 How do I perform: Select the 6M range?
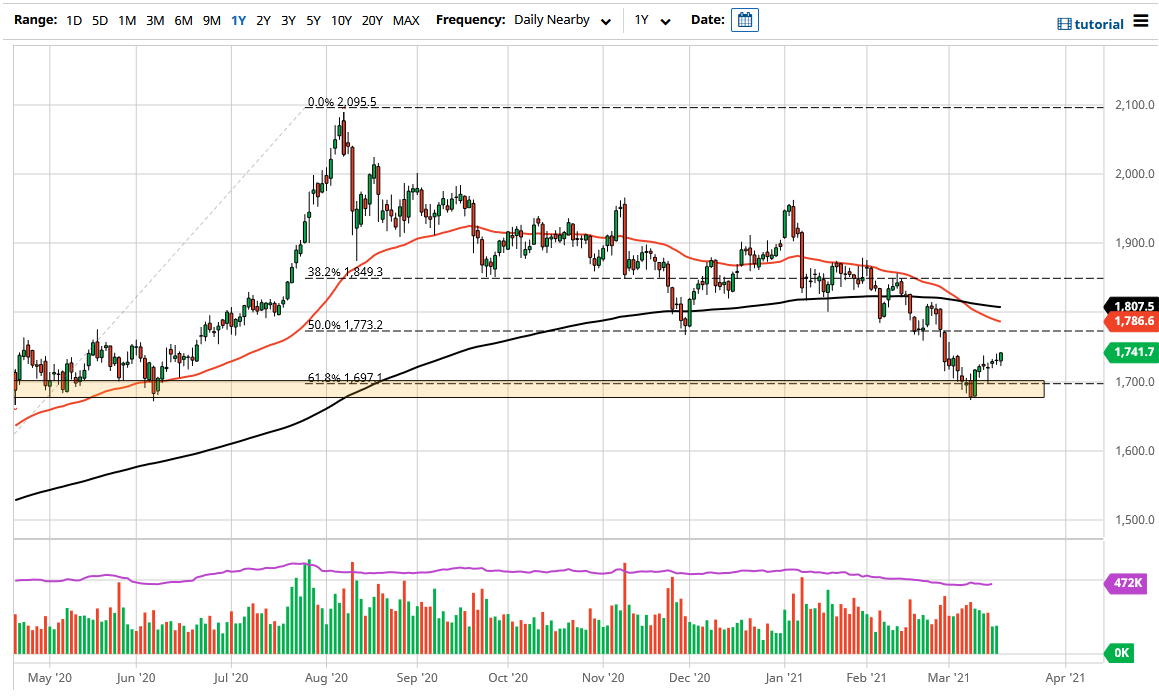[x=183, y=21]
